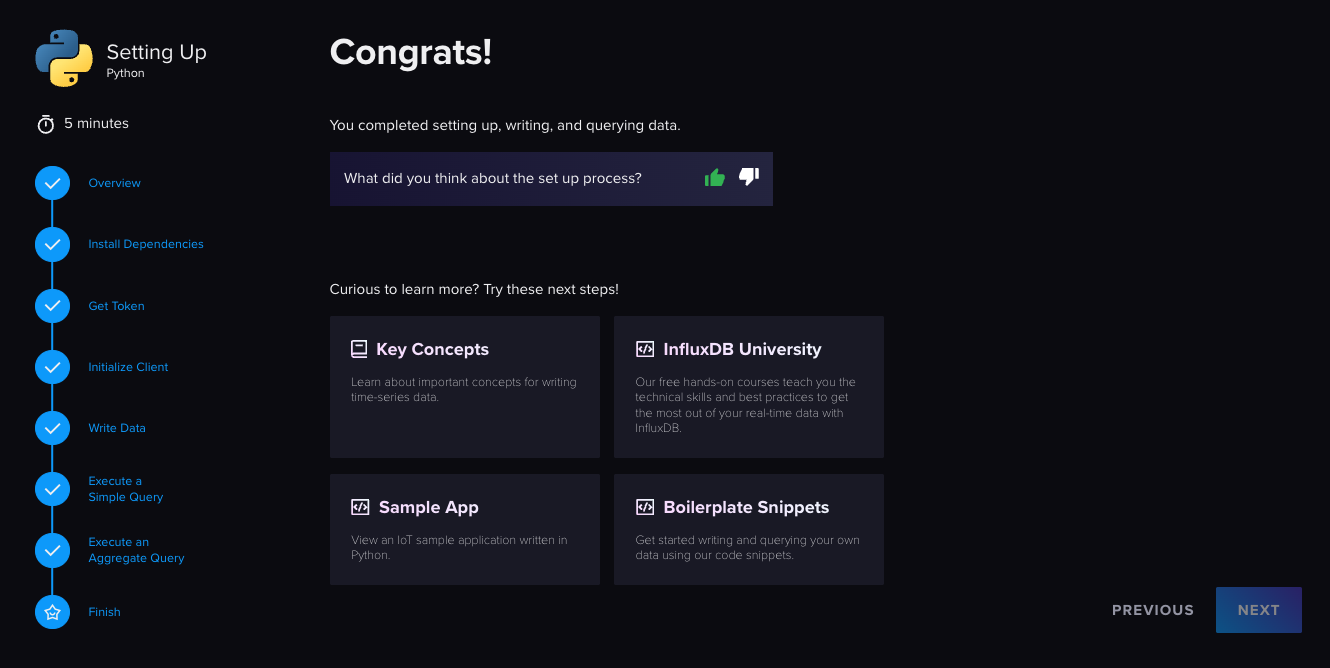Click the Initialize Client checkmark icon
Viewport: 1330px width, 668px height.
[52, 367]
